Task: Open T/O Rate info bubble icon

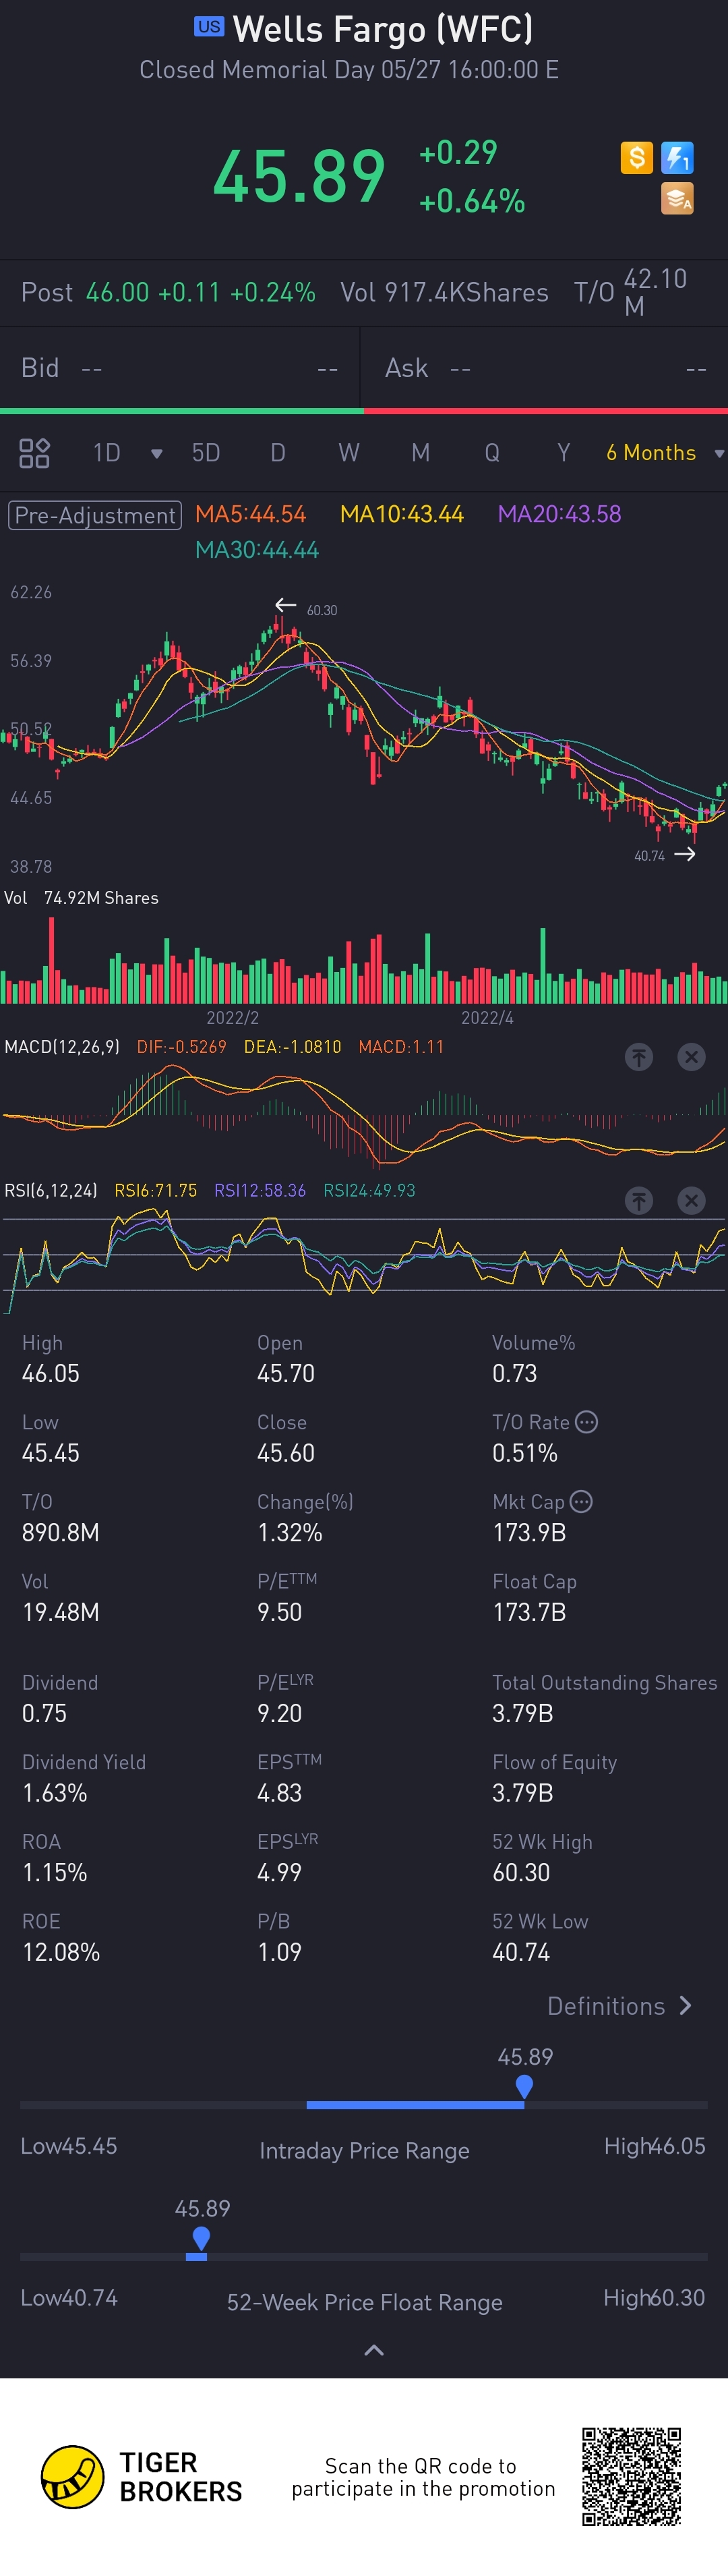Action: 587,1421
